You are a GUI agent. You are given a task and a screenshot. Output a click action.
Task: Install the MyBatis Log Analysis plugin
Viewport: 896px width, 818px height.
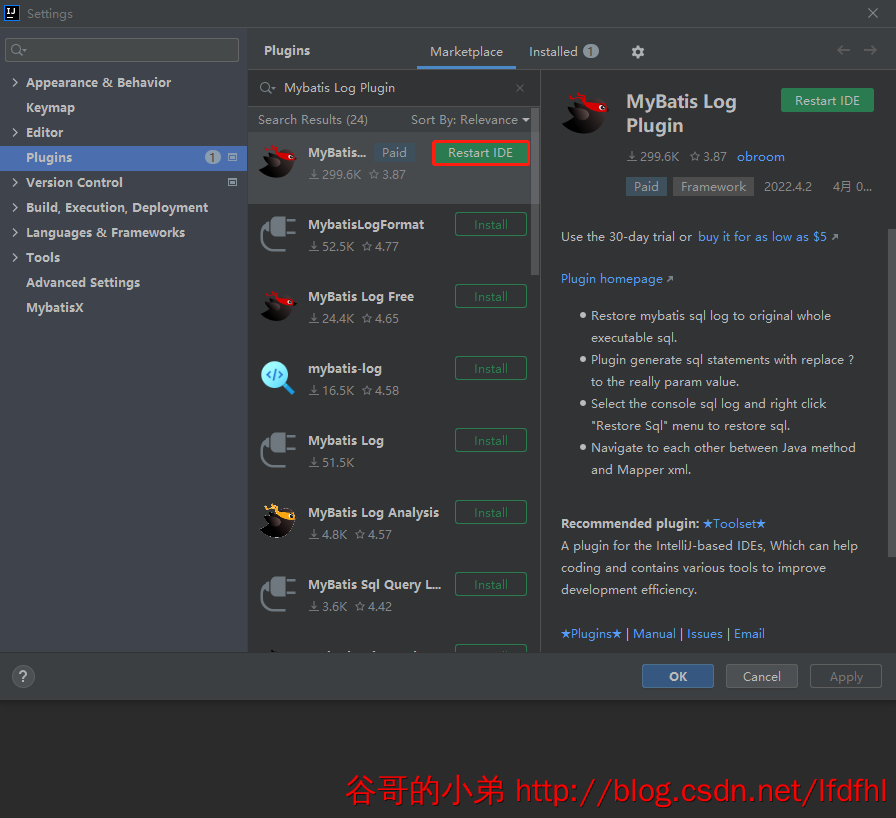[491, 512]
